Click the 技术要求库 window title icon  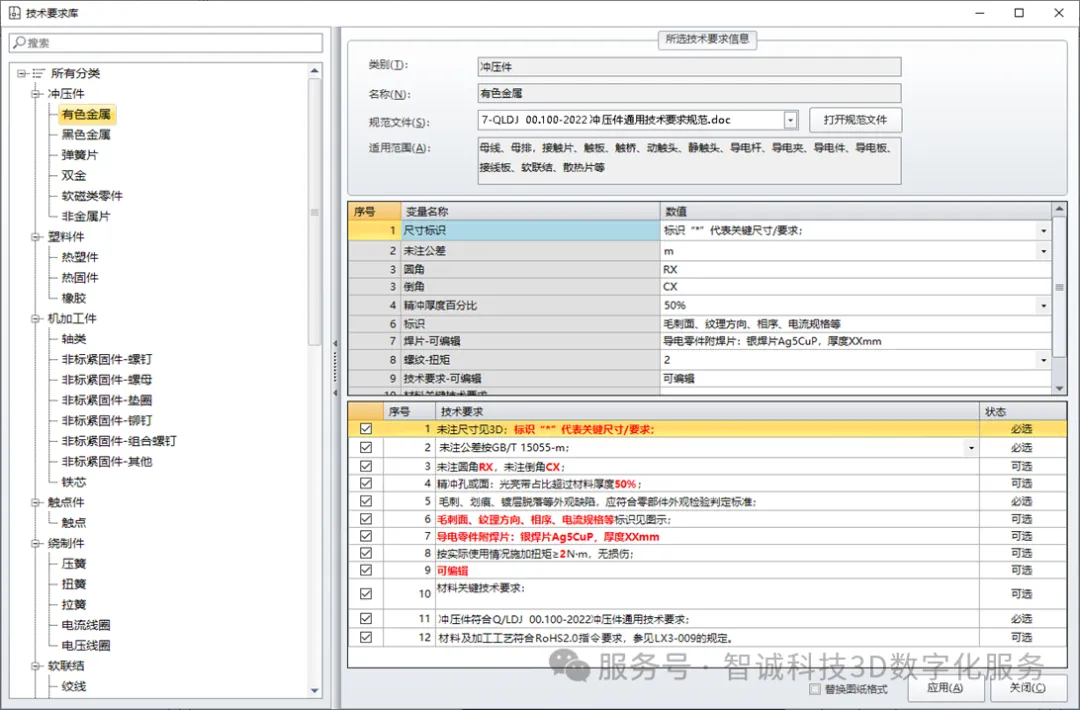[x=13, y=13]
